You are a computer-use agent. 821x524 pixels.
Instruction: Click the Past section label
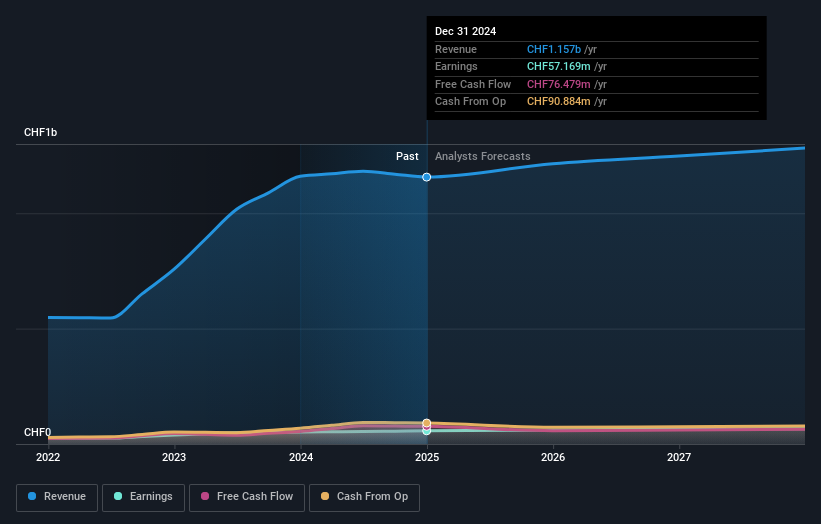[407, 156]
